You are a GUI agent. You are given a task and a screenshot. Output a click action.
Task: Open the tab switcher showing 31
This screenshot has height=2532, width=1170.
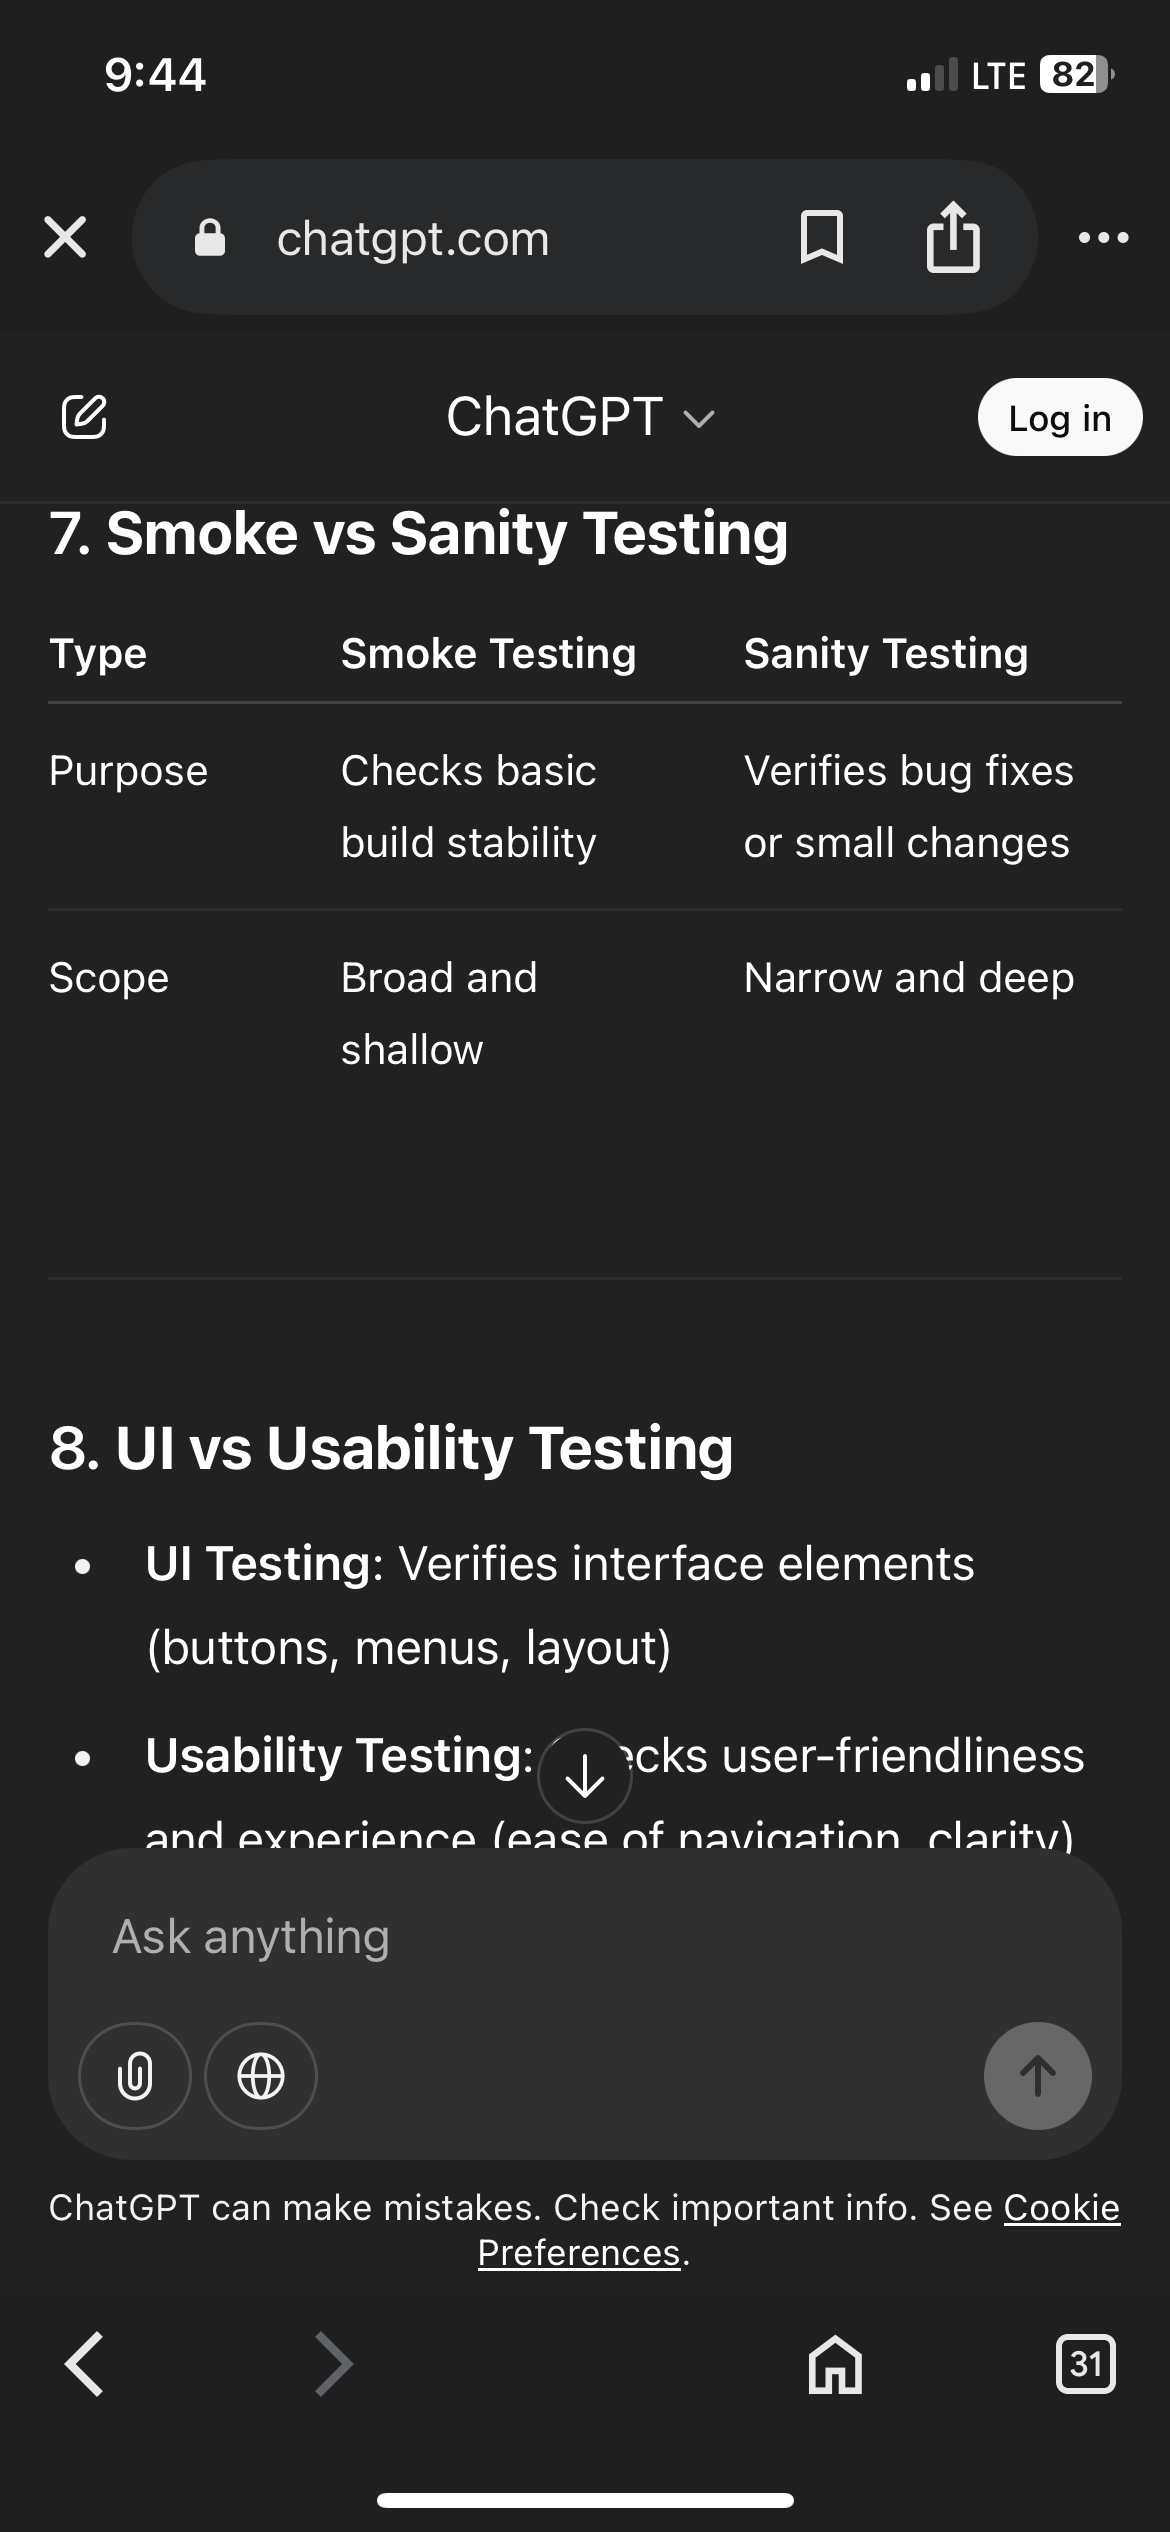pyautogui.click(x=1086, y=2364)
